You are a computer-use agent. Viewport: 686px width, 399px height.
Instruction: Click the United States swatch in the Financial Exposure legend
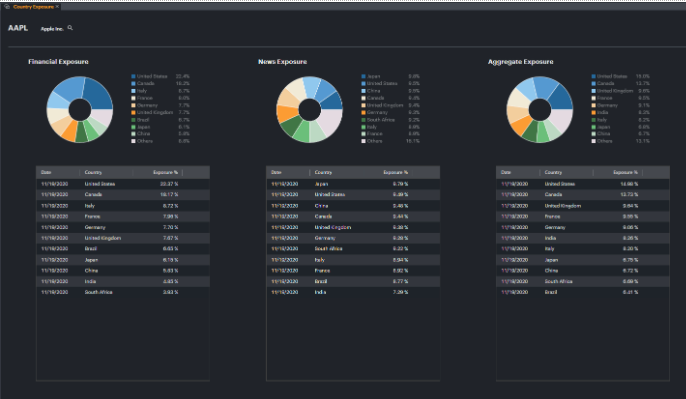click(x=133, y=76)
